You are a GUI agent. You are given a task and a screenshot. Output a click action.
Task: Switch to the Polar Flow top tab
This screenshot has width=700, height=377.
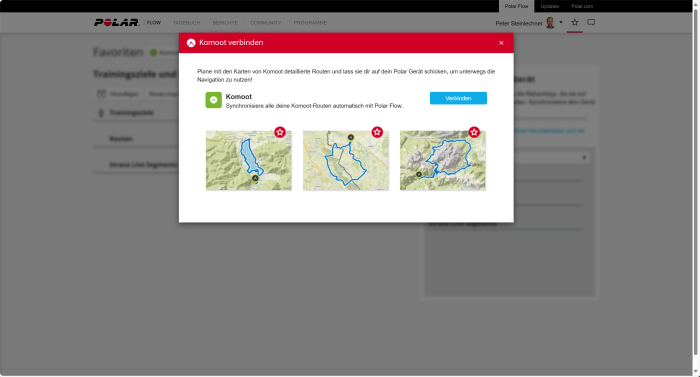point(517,6)
